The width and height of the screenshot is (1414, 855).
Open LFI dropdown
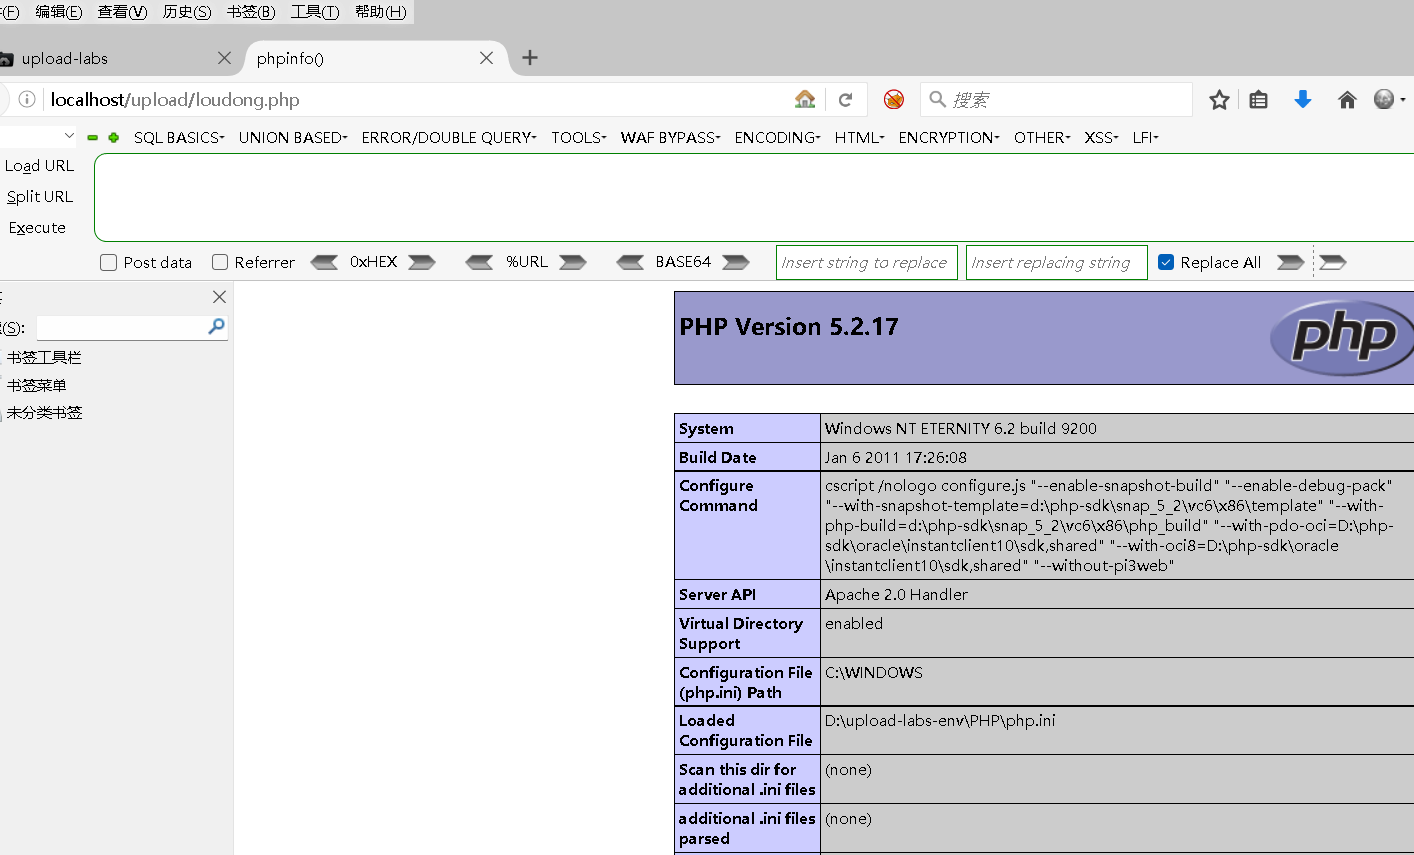point(1146,138)
